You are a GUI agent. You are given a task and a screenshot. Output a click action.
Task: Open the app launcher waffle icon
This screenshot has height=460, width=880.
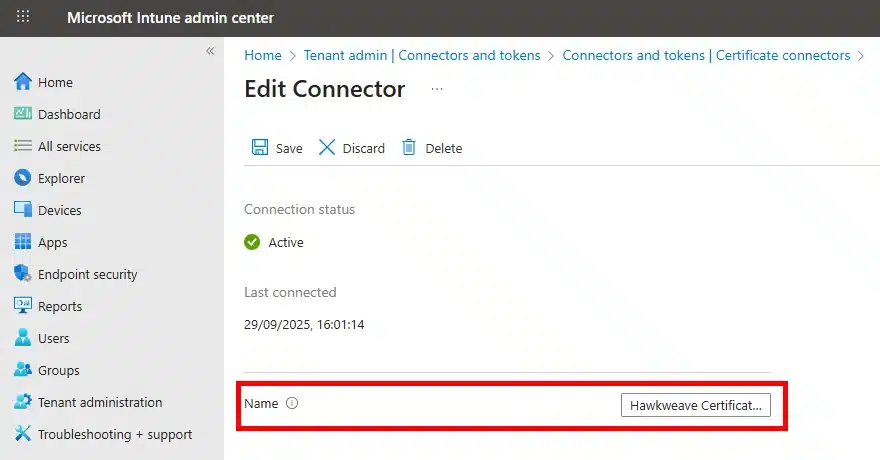tap(23, 17)
